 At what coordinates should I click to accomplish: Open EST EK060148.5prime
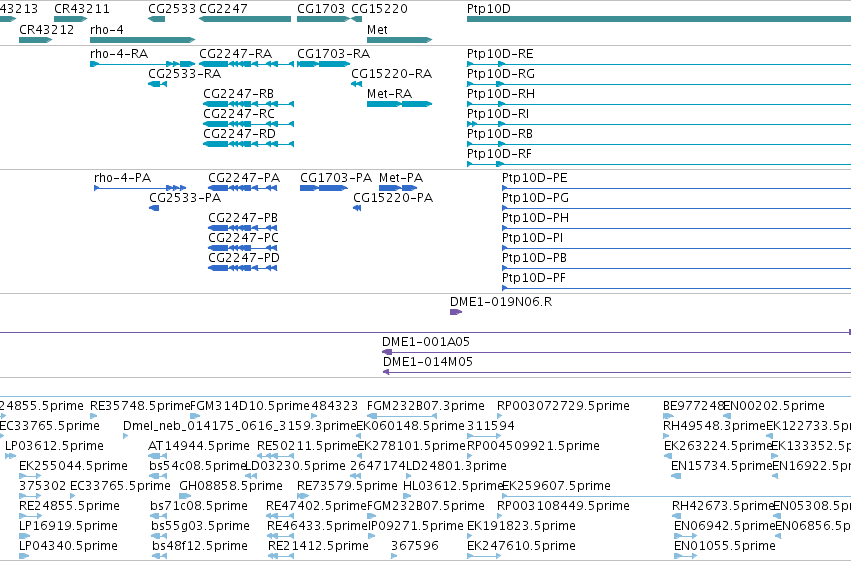411,426
